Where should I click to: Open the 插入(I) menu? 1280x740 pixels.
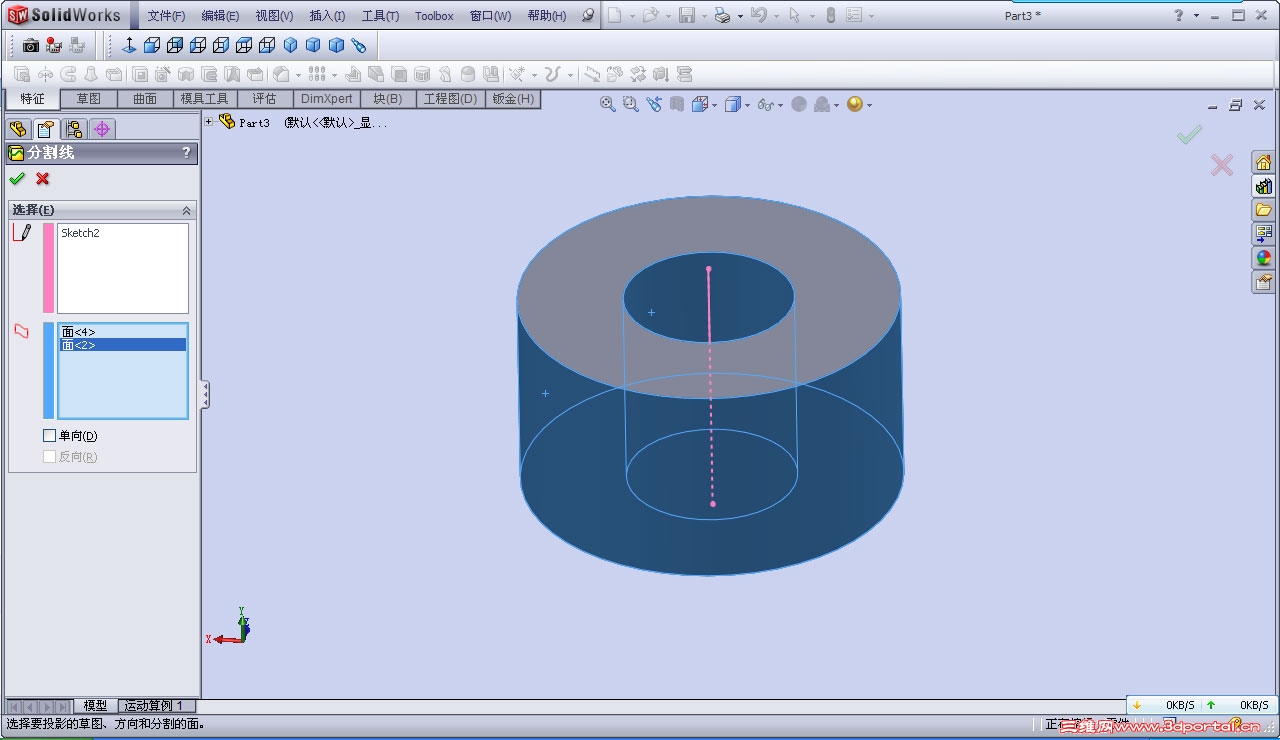point(327,16)
